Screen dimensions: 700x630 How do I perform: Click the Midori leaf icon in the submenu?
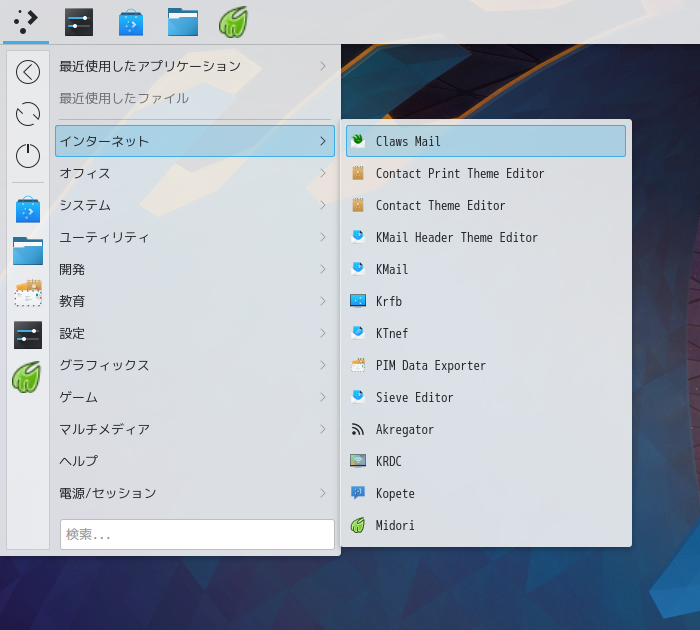click(358, 525)
